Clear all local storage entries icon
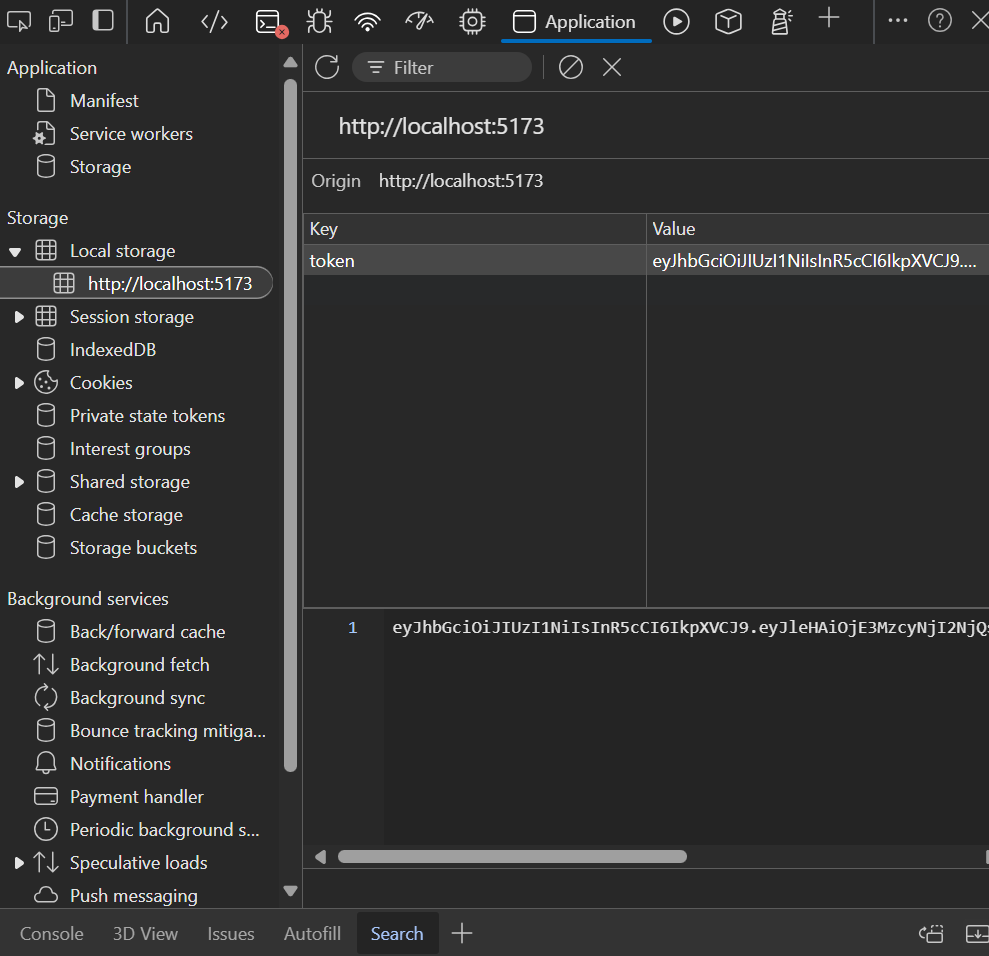This screenshot has height=956, width=989. click(x=570, y=67)
